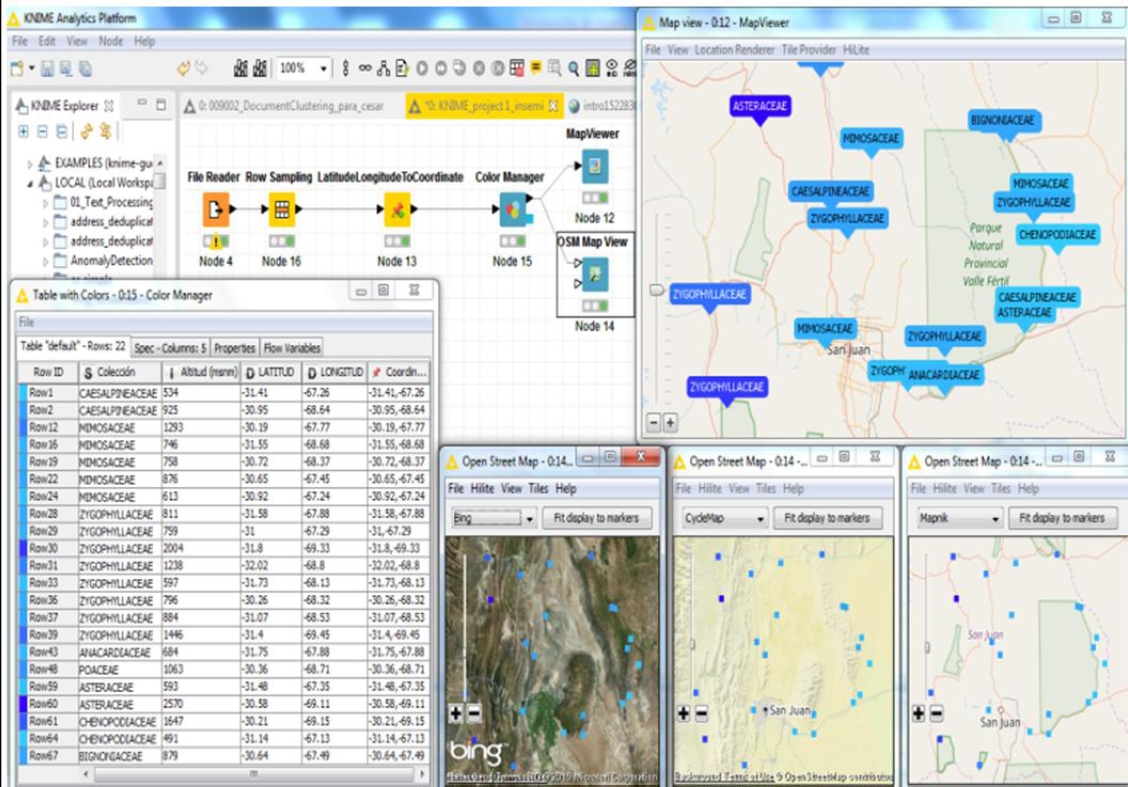Click Fit display to markers in Bing window
Screen dimensions: 1128x787
(x=596, y=518)
